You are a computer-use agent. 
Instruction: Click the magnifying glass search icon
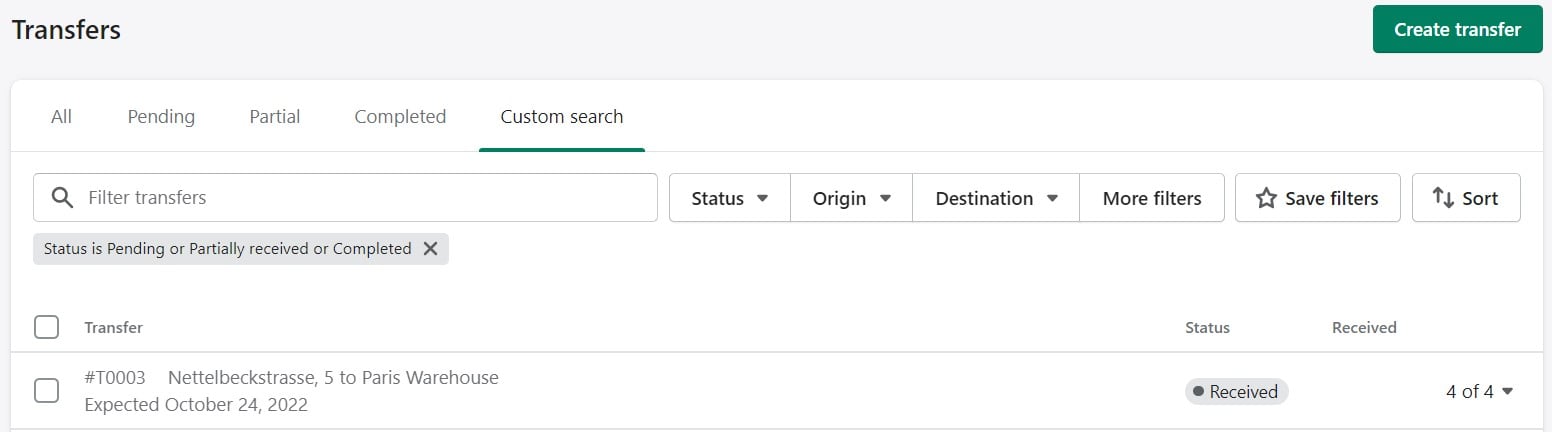(x=62, y=198)
